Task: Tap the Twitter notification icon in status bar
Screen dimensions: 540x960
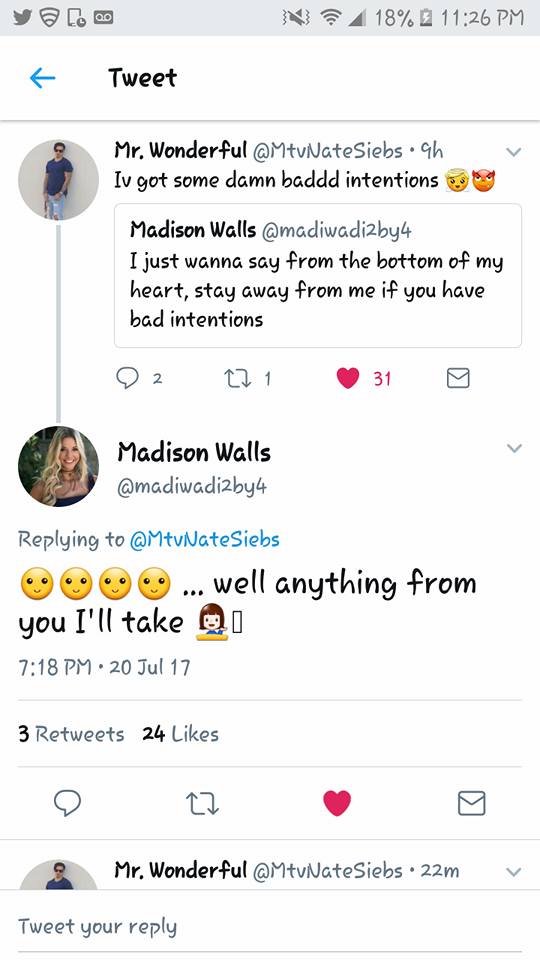Action: pyautogui.click(x=23, y=18)
